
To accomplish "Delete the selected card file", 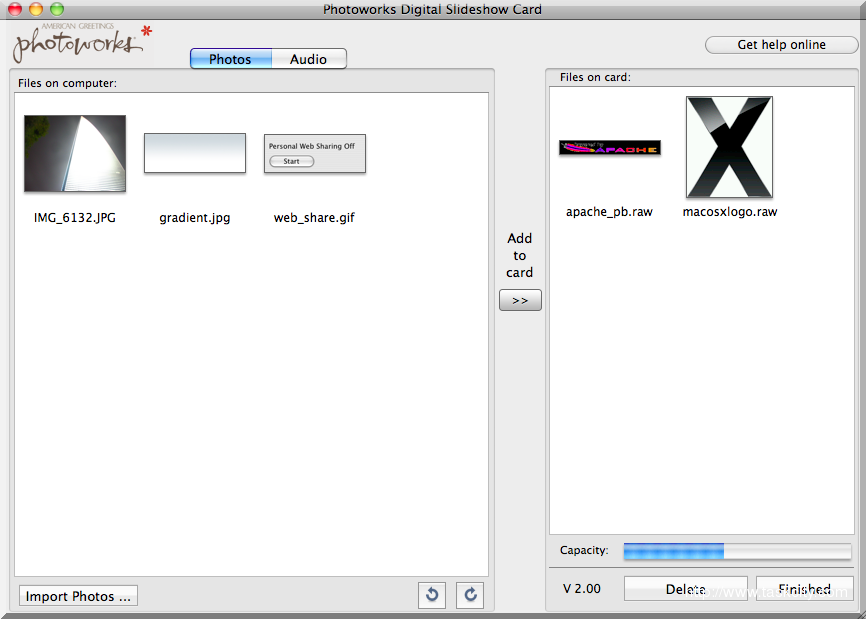I will 685,589.
